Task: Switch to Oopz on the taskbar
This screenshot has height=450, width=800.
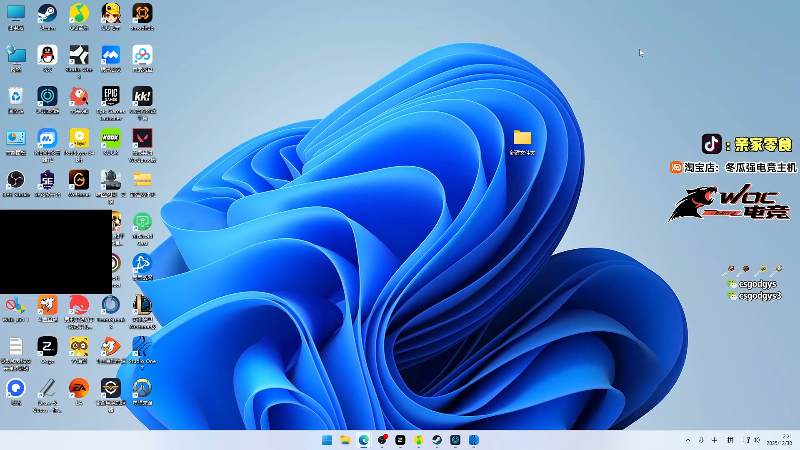Action: pyautogui.click(x=401, y=440)
